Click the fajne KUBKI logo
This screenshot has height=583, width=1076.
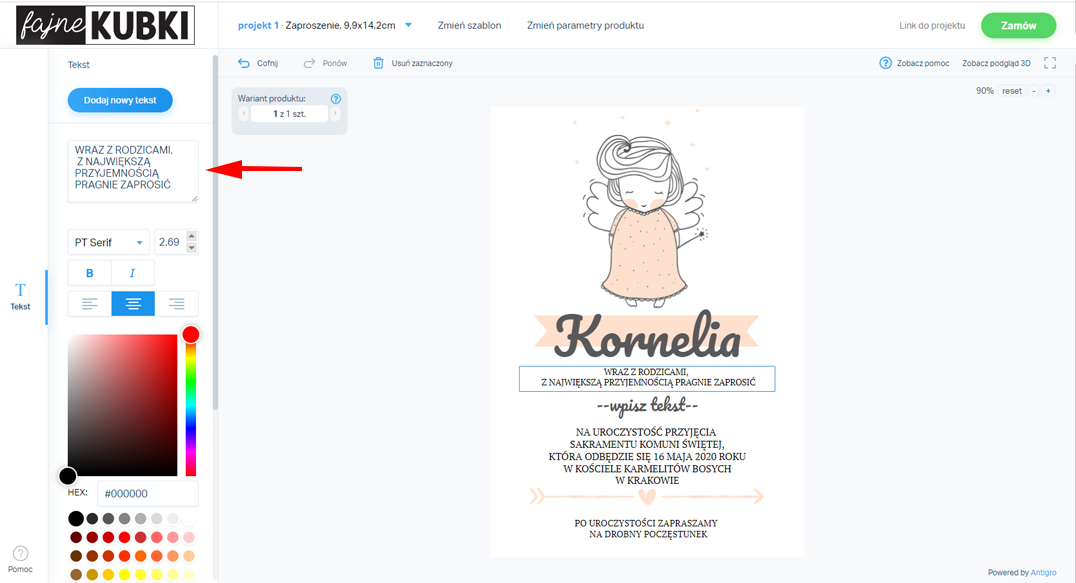106,25
